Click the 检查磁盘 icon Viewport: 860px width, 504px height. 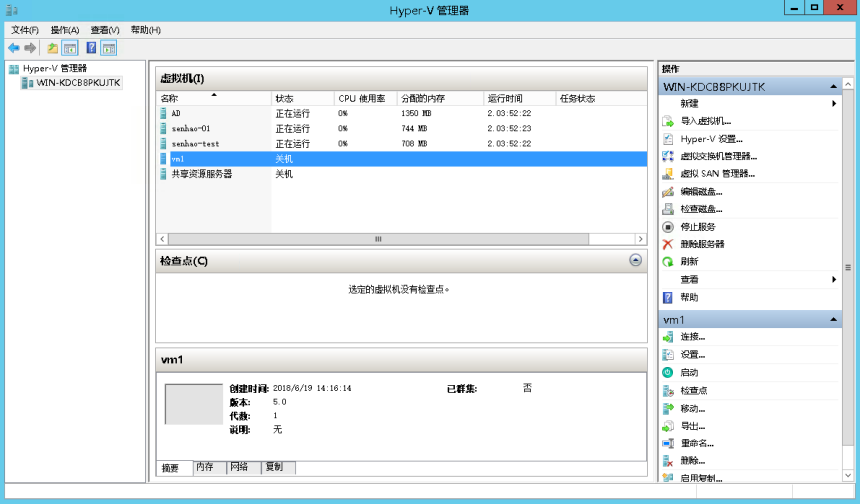[x=667, y=209]
